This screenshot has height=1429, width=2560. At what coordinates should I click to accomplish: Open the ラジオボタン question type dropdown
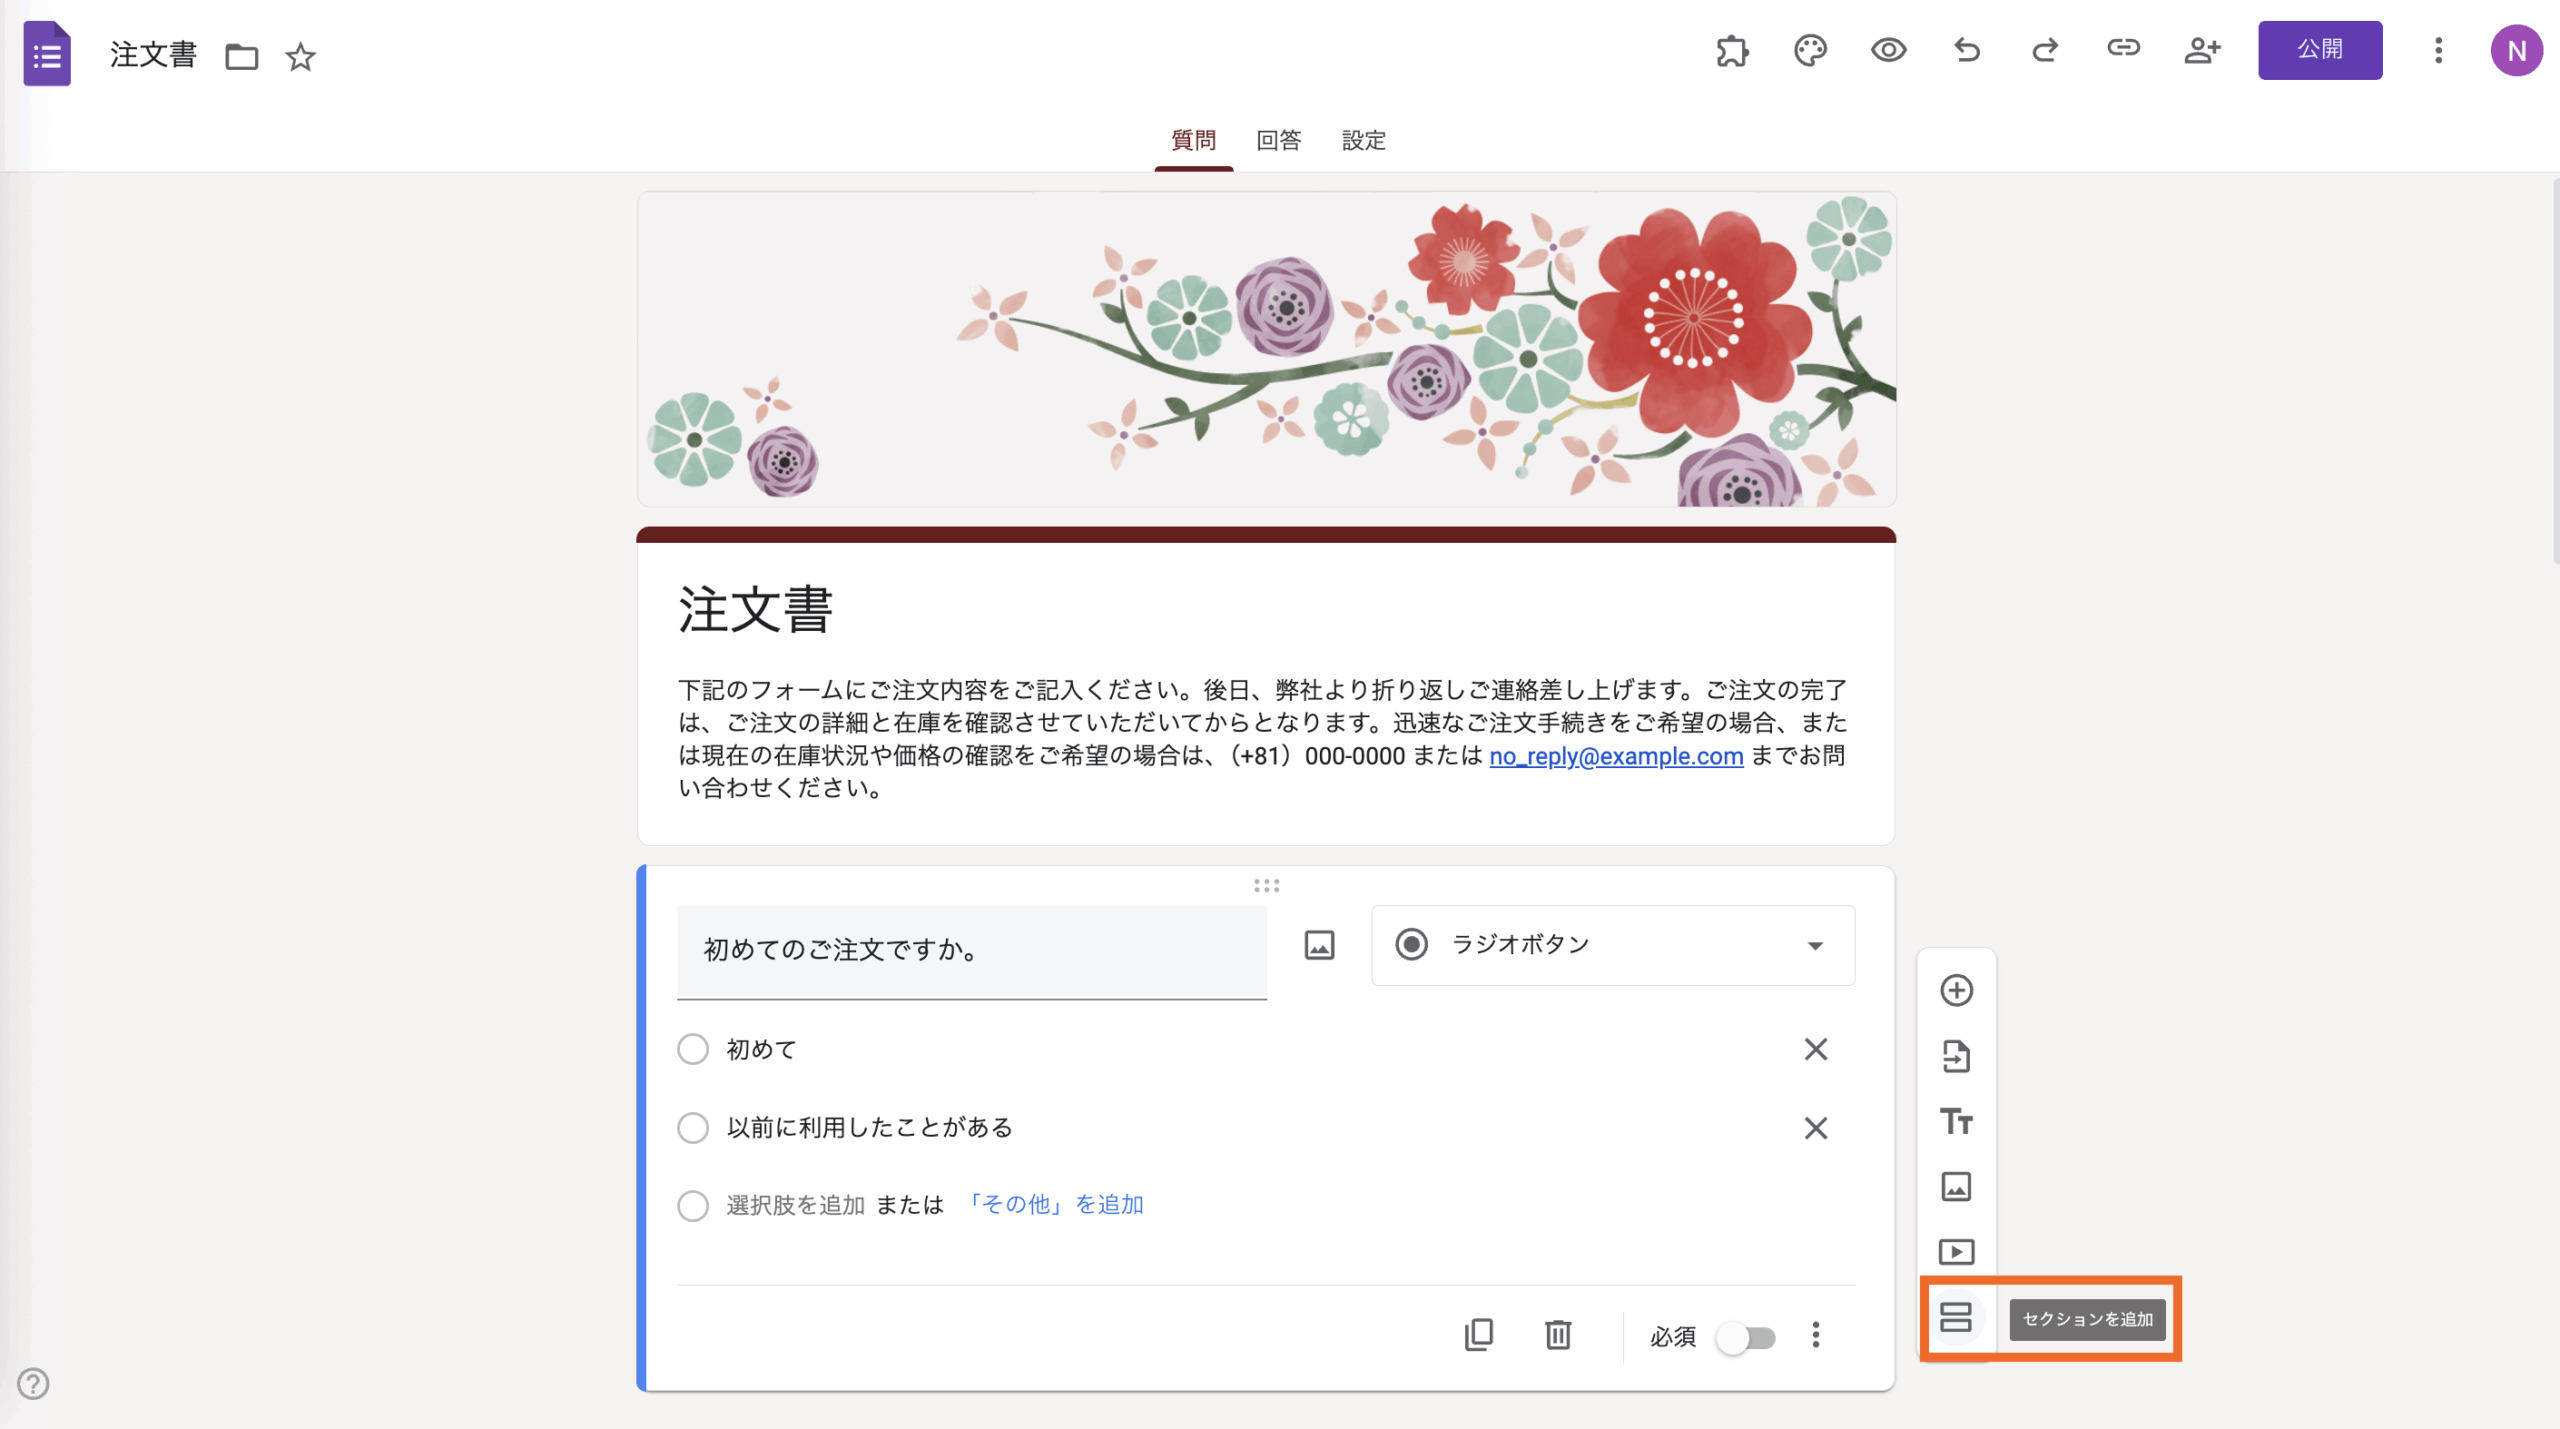coord(1612,945)
